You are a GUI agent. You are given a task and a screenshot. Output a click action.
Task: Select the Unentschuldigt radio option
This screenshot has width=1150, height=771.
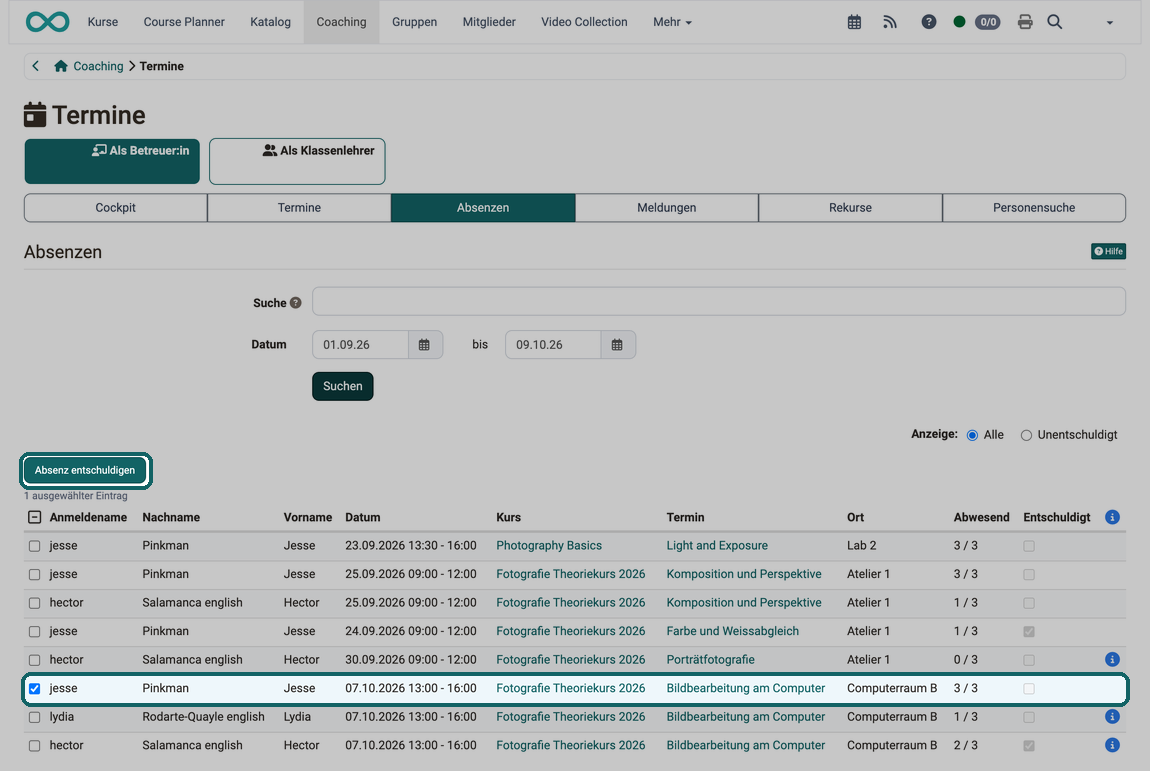(x=1026, y=435)
